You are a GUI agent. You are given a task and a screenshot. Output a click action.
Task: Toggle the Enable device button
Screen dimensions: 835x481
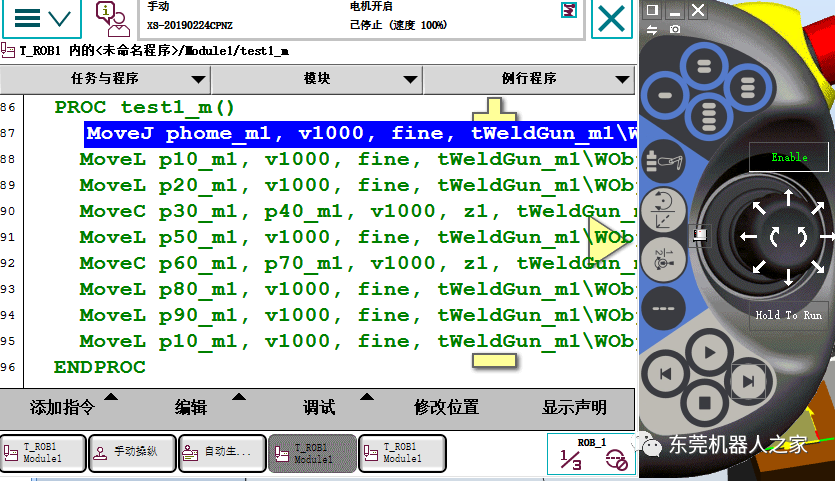[x=788, y=157]
